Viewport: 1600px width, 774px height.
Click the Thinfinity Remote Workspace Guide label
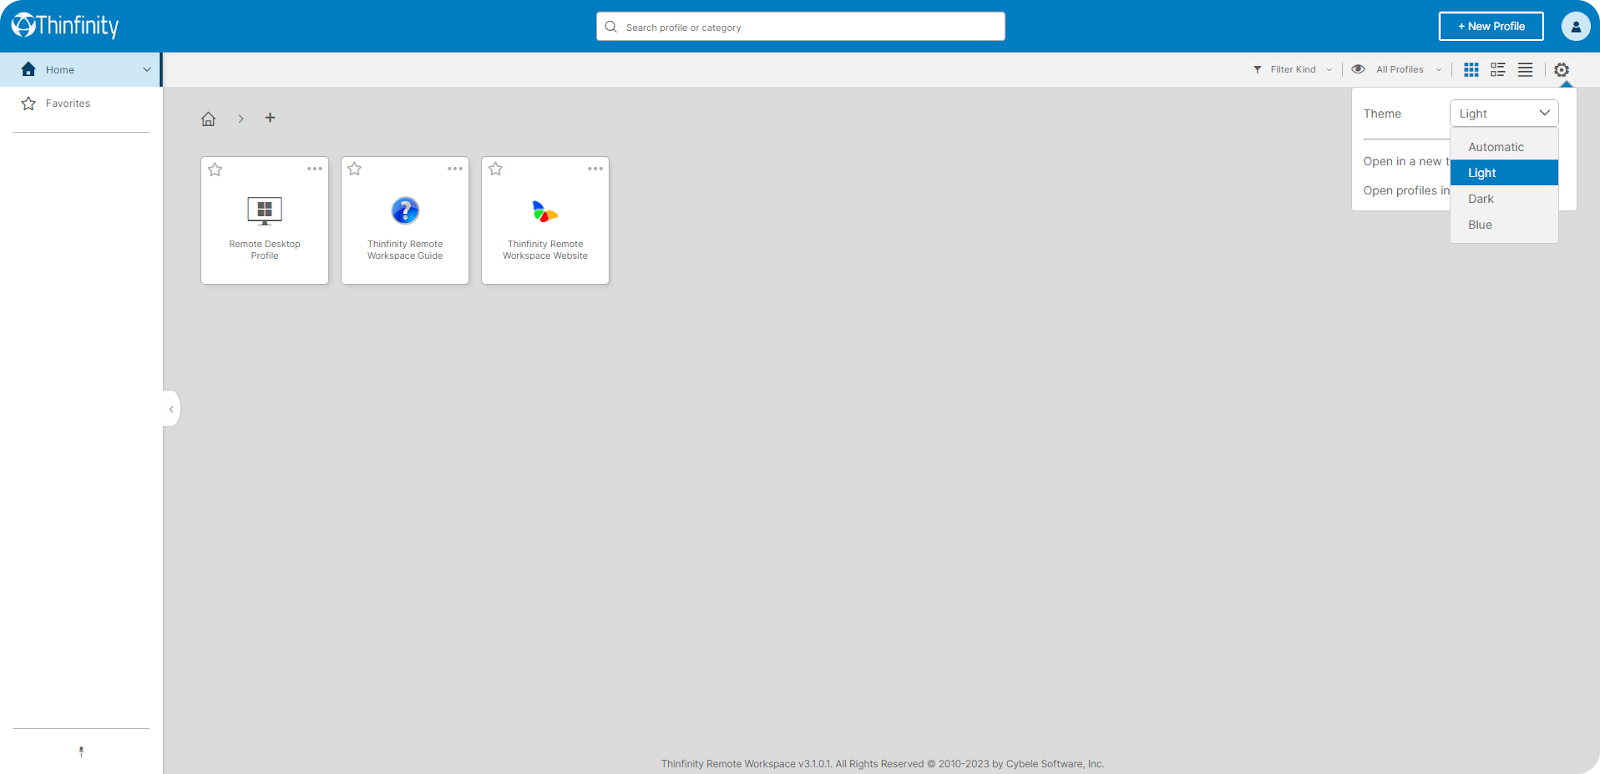pyautogui.click(x=405, y=250)
